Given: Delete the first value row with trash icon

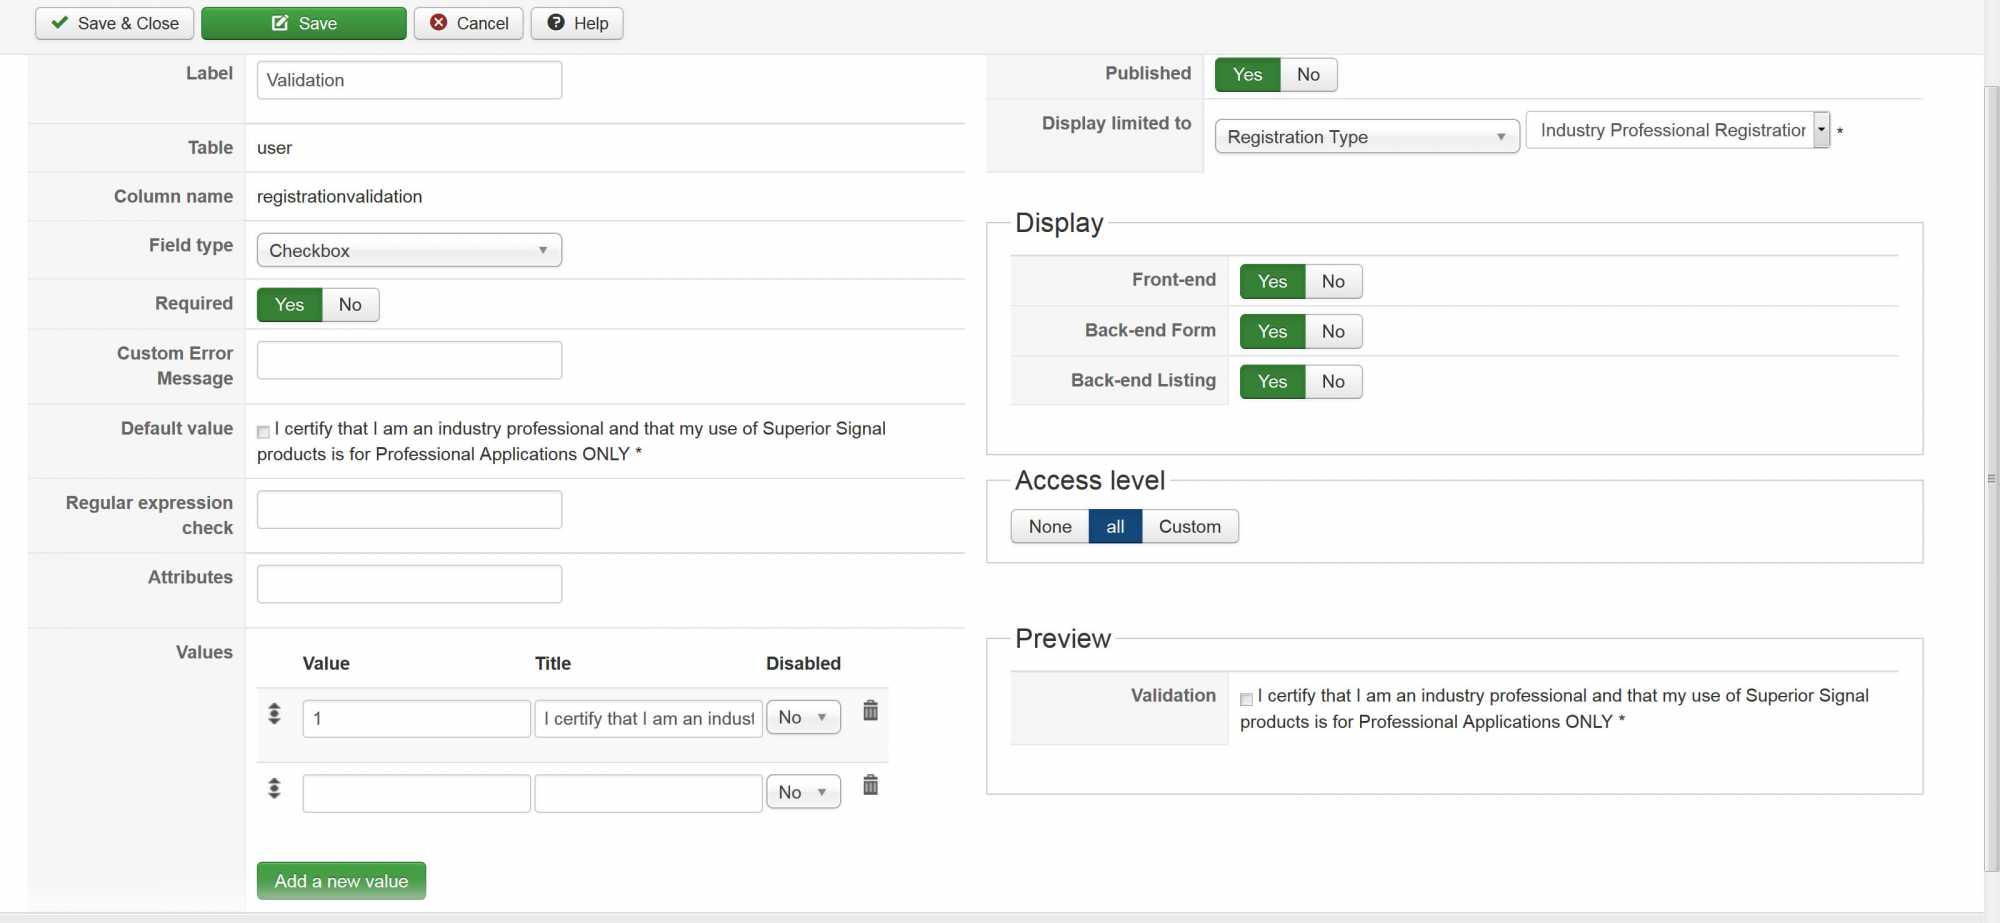Looking at the screenshot, I should 870,711.
